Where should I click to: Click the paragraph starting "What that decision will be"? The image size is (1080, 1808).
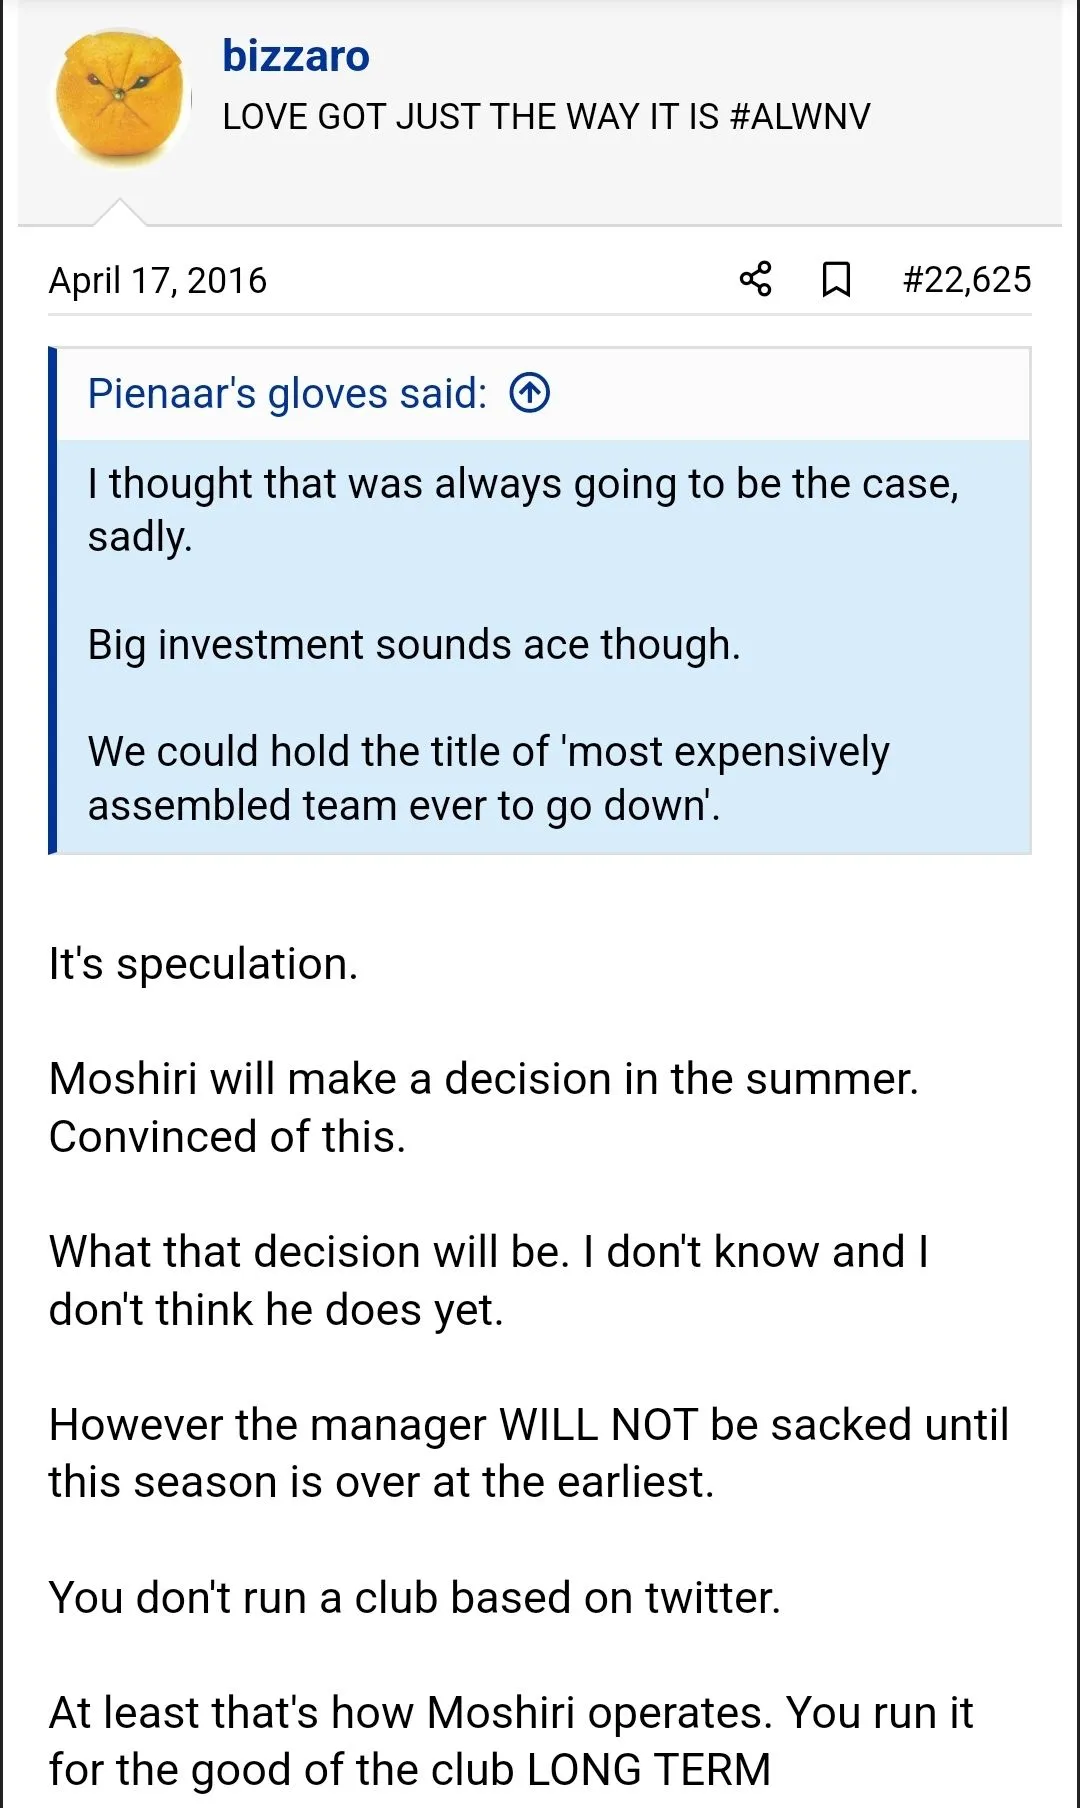(488, 1280)
